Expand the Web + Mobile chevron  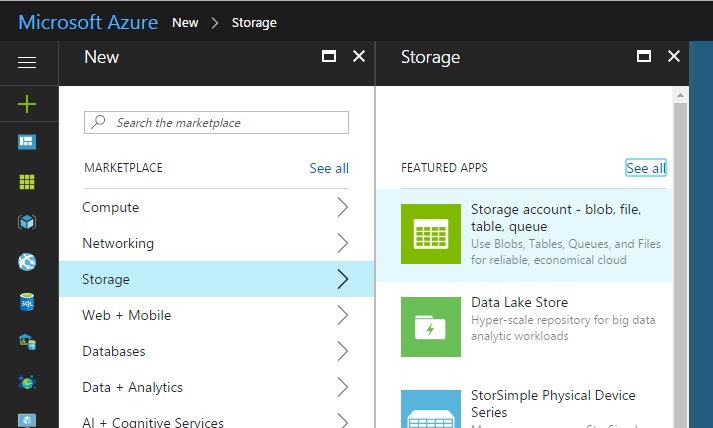(343, 315)
